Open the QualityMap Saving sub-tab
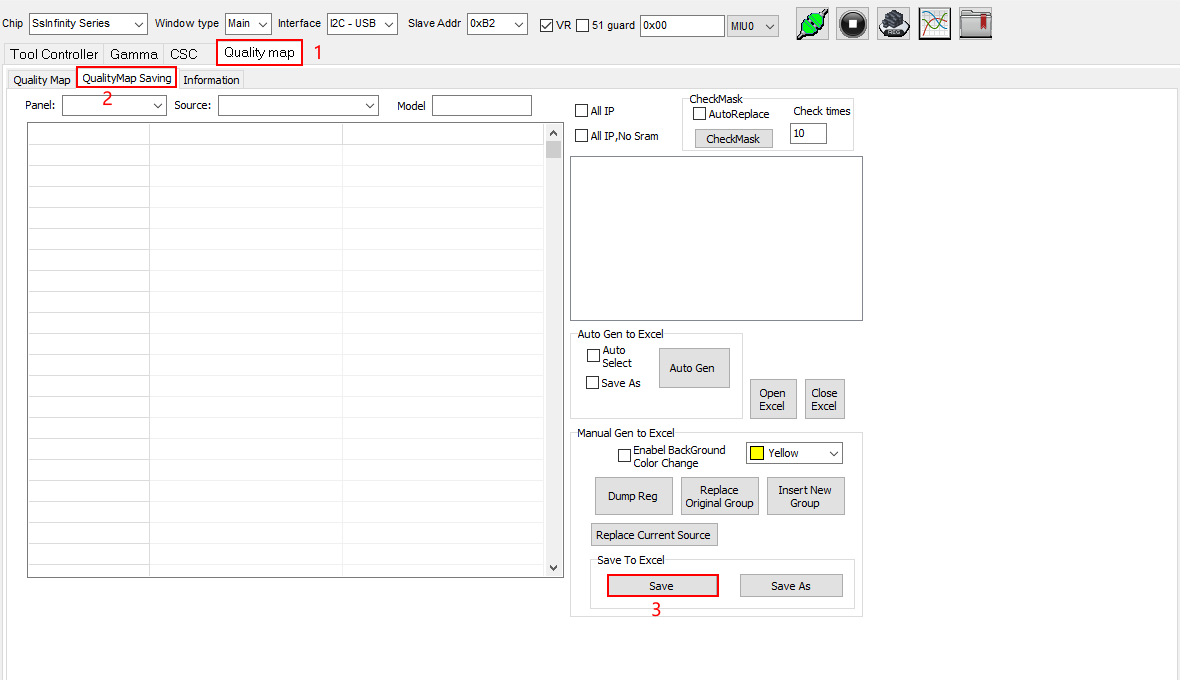The image size is (1180, 680). [126, 78]
